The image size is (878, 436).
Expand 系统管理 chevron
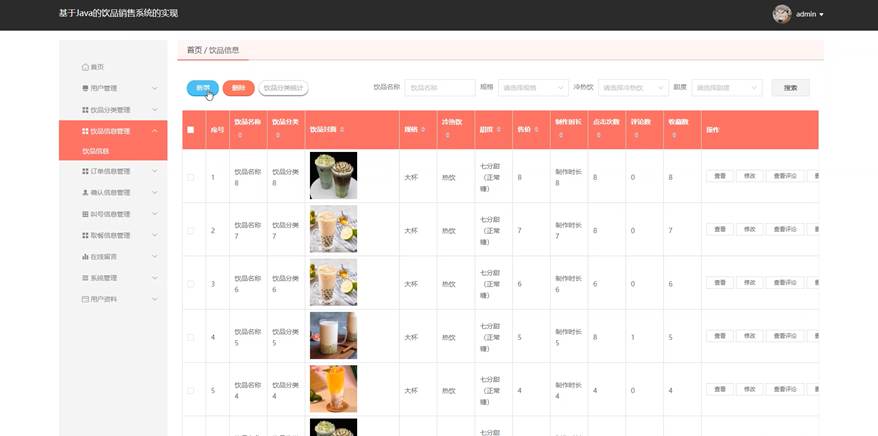155,278
